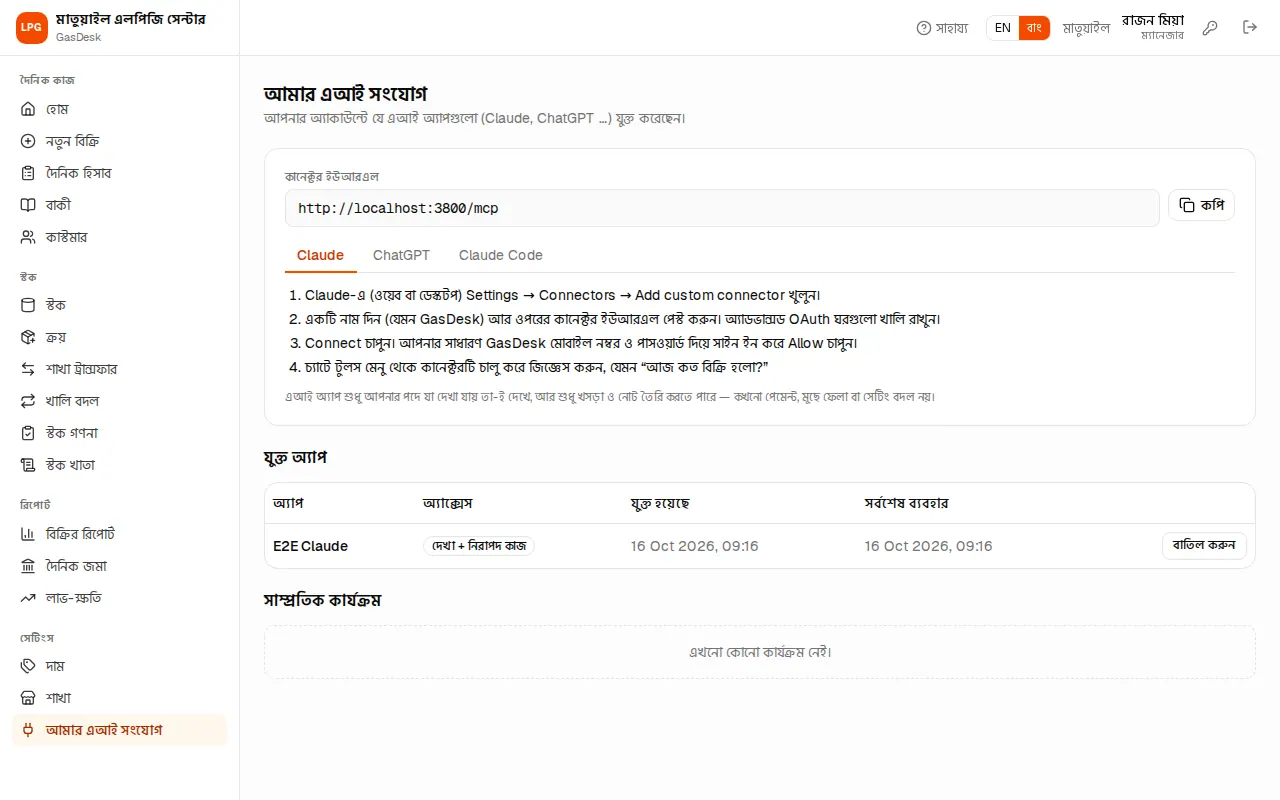The image size is (1280, 800).
Task: Click the বিক্রির রিপোর্ট bar chart icon
Action: (x=28, y=534)
